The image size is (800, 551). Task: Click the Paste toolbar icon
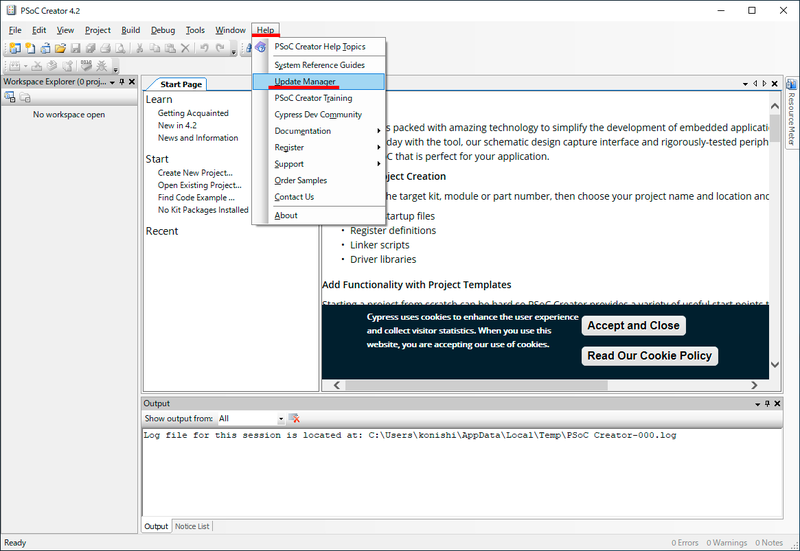click(x=170, y=48)
